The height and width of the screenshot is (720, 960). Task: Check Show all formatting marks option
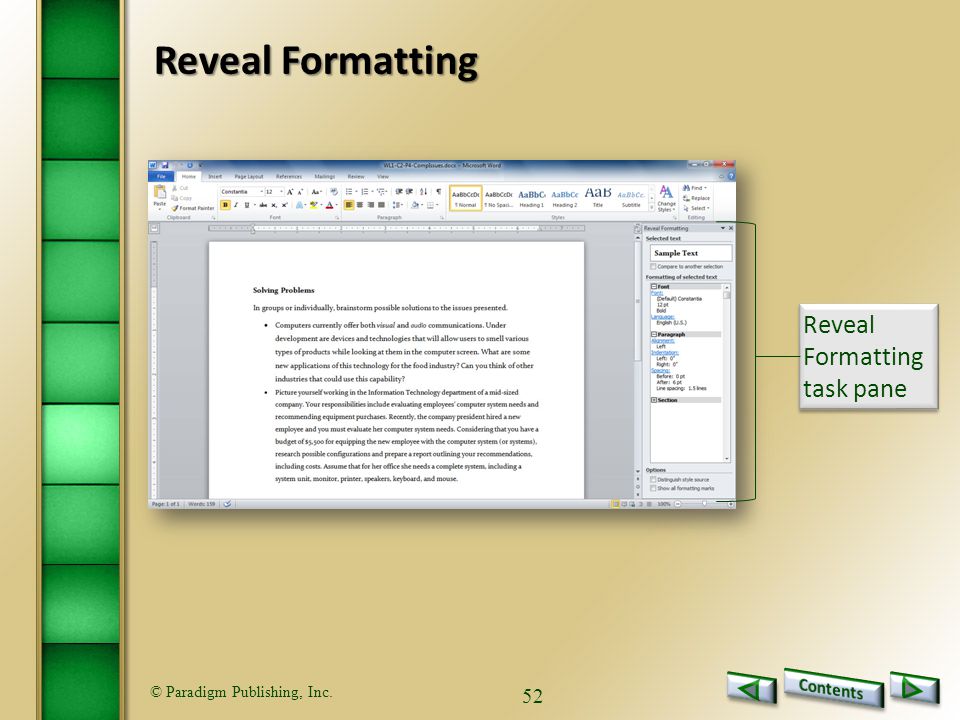pyautogui.click(x=653, y=488)
